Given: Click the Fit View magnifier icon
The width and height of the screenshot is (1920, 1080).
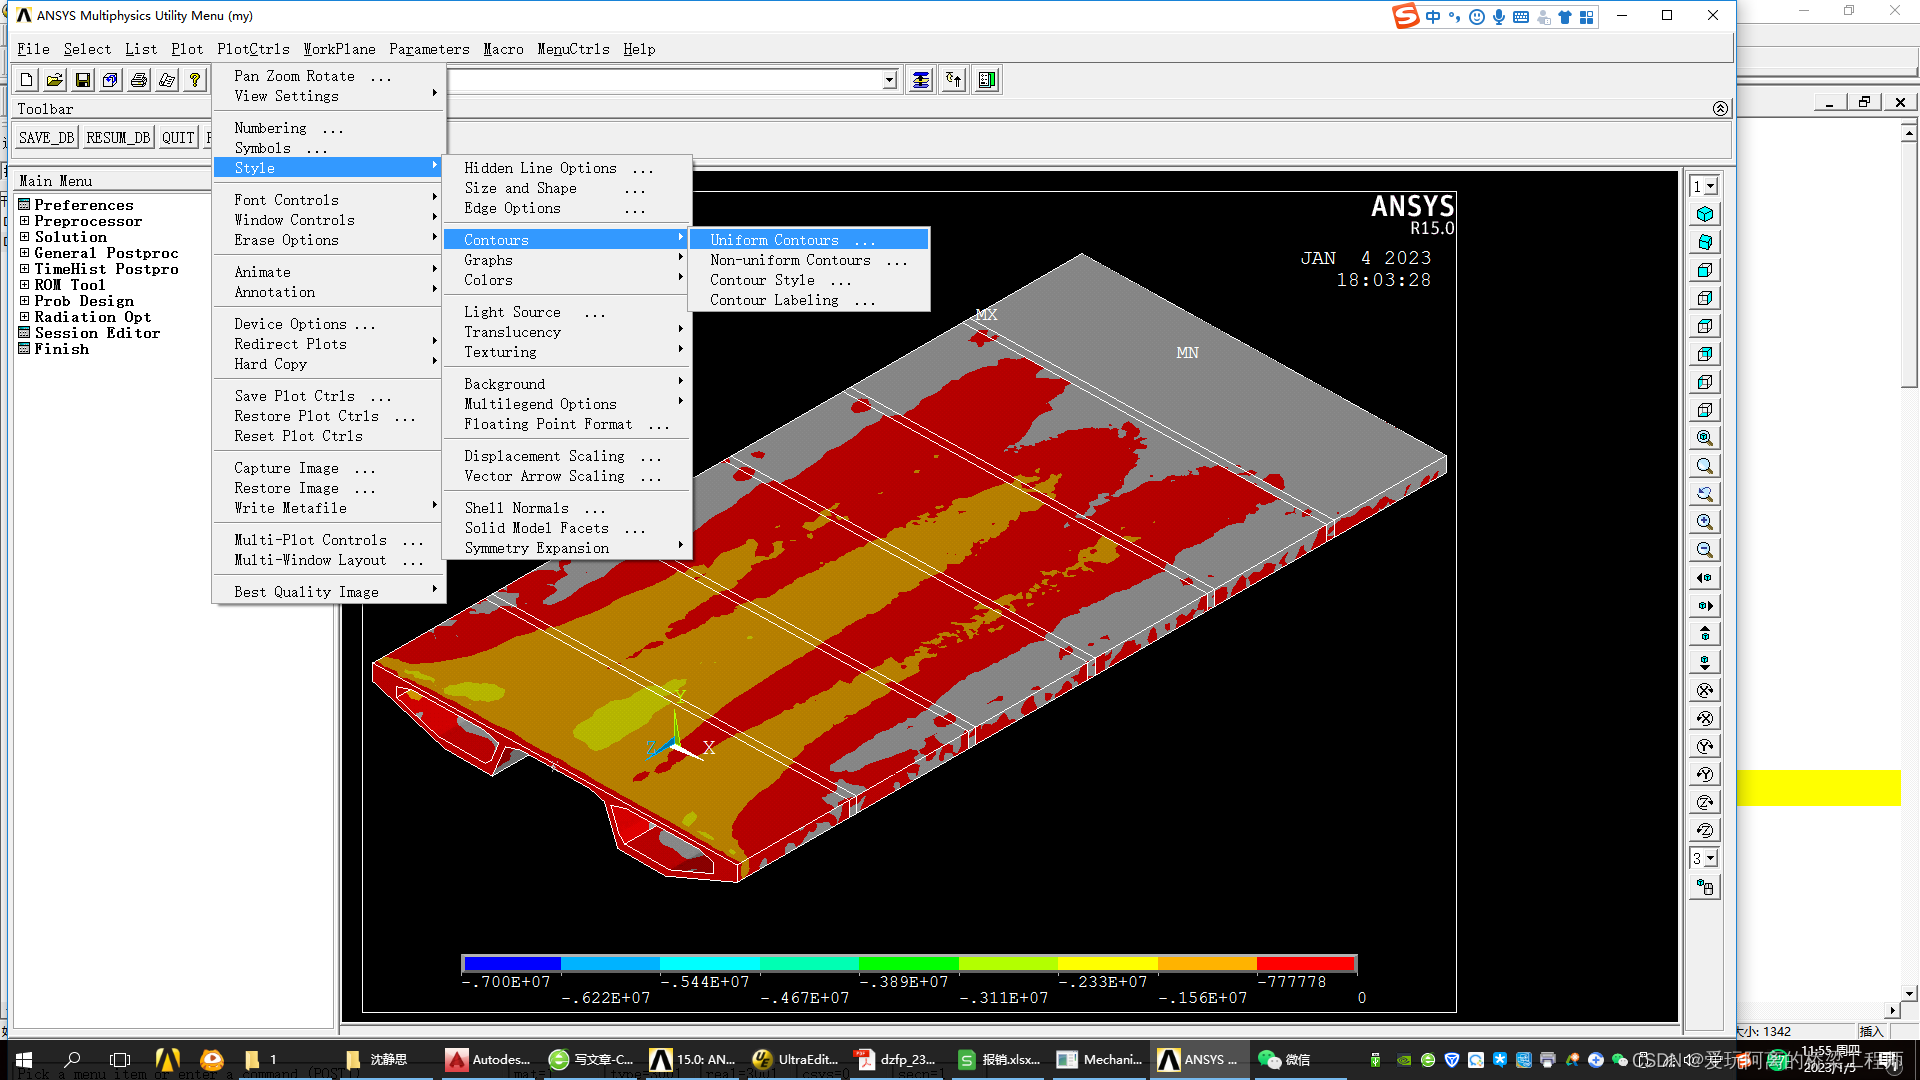Looking at the screenshot, I should (x=1705, y=438).
